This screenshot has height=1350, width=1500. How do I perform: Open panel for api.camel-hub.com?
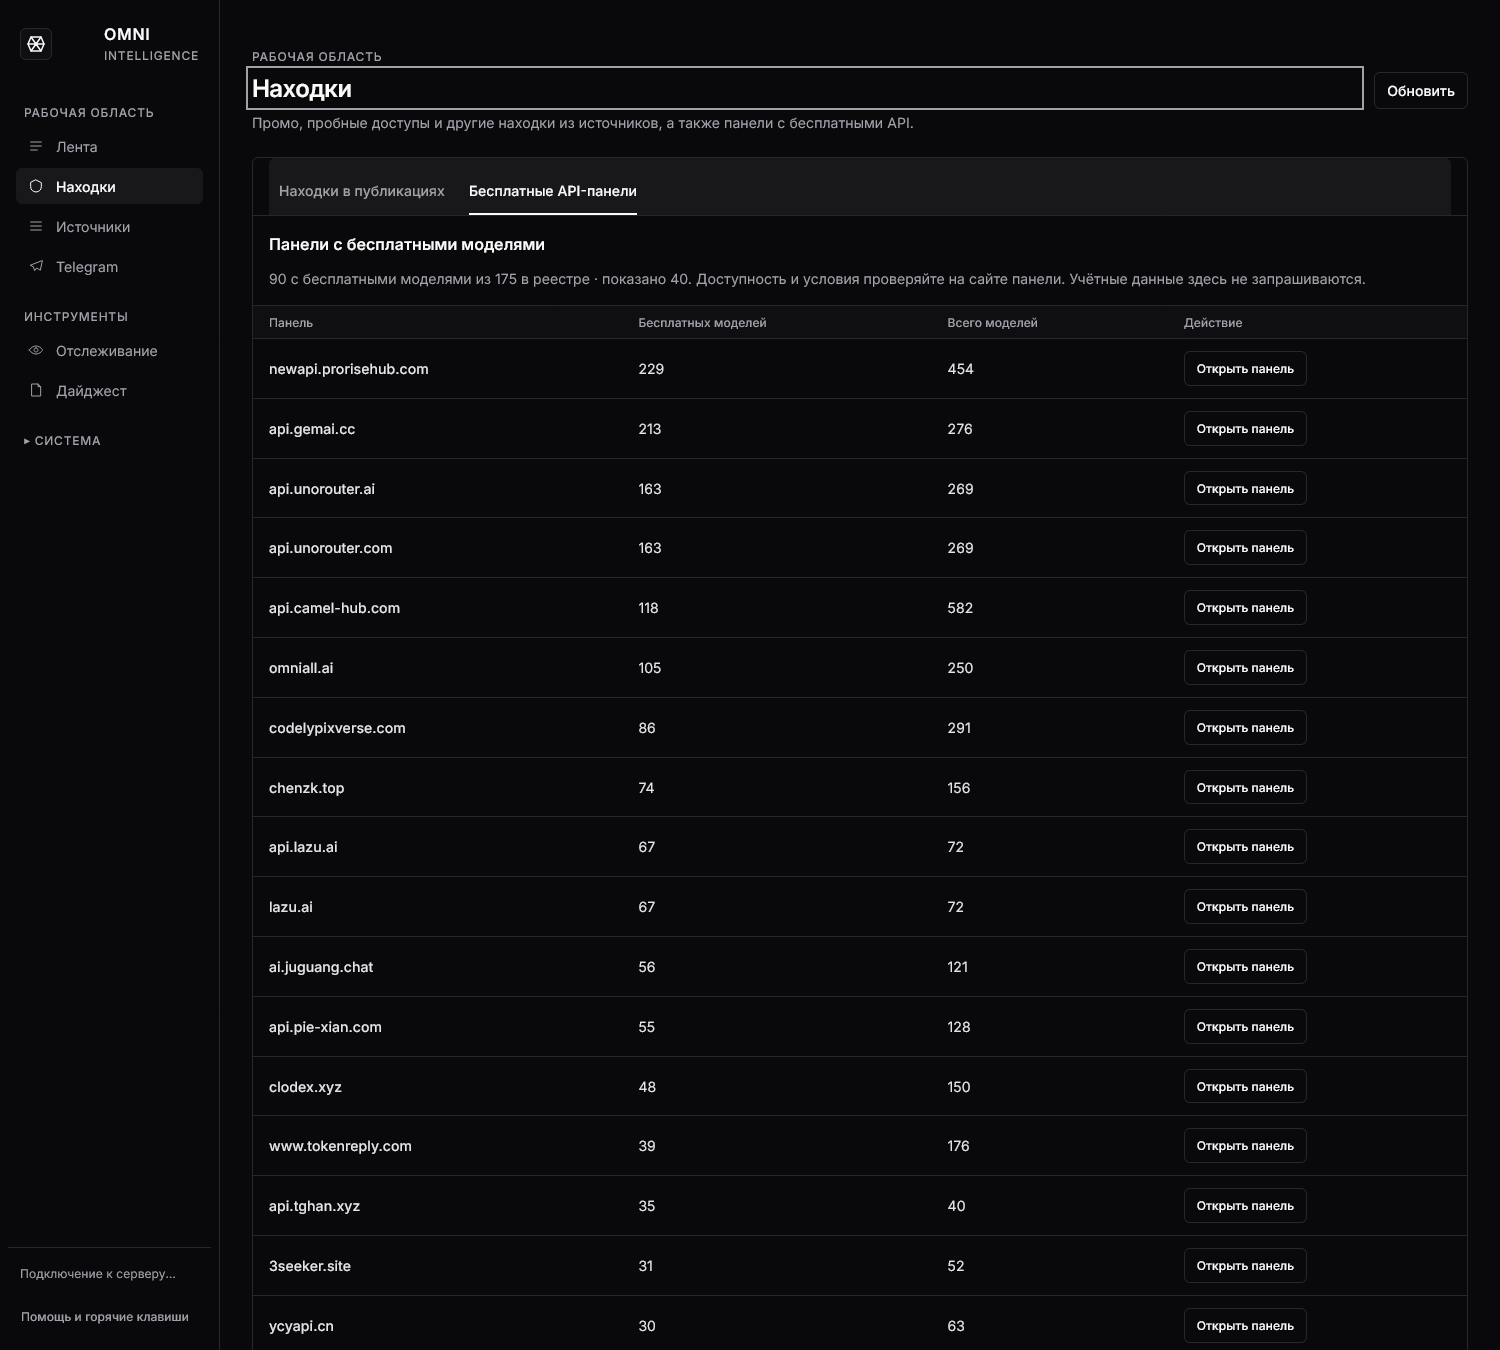(x=1245, y=608)
